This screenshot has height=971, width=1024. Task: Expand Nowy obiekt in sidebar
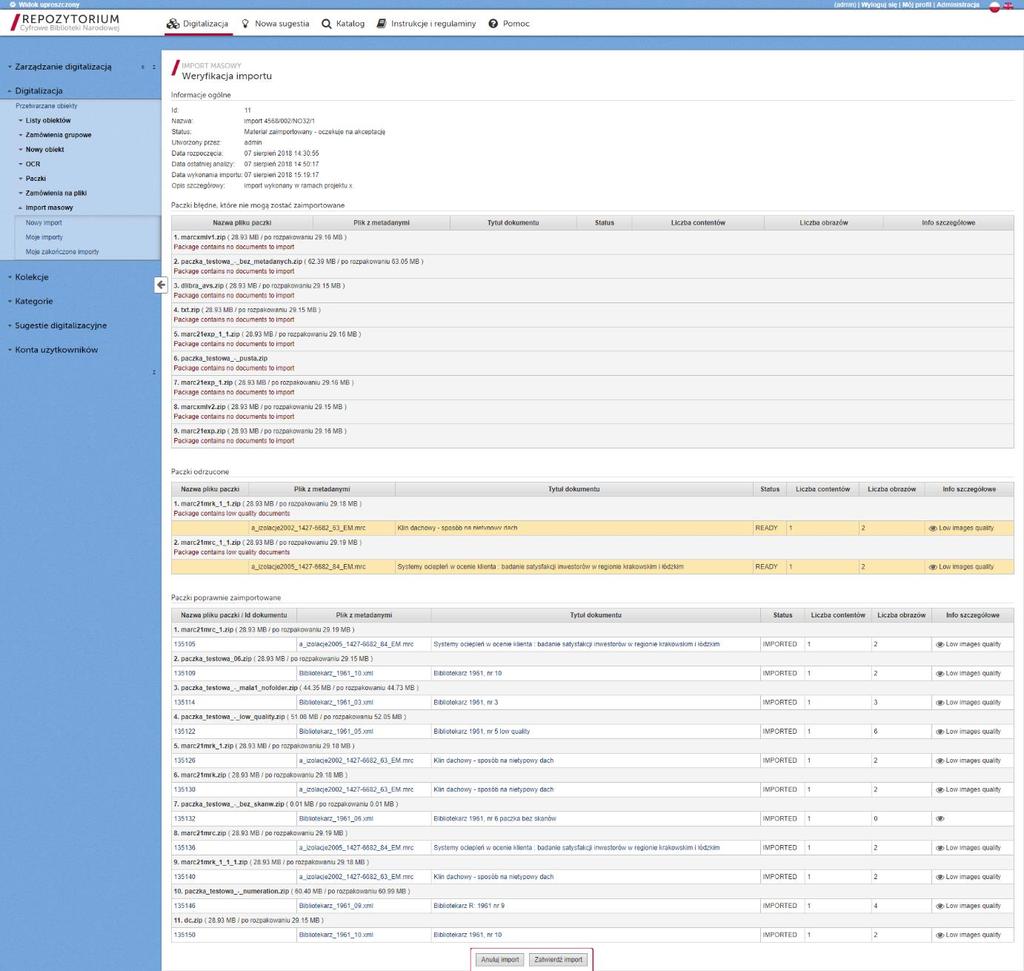point(44,150)
